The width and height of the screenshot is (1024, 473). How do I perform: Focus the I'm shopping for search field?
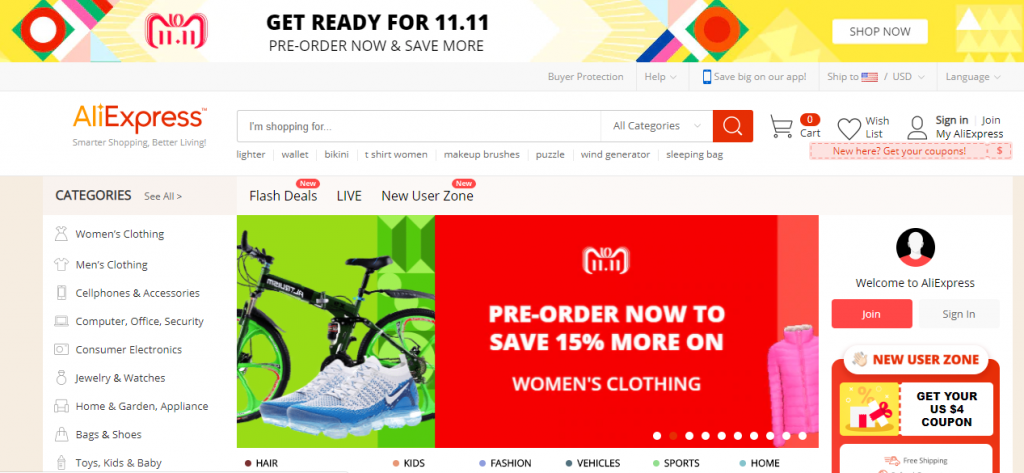[419, 126]
